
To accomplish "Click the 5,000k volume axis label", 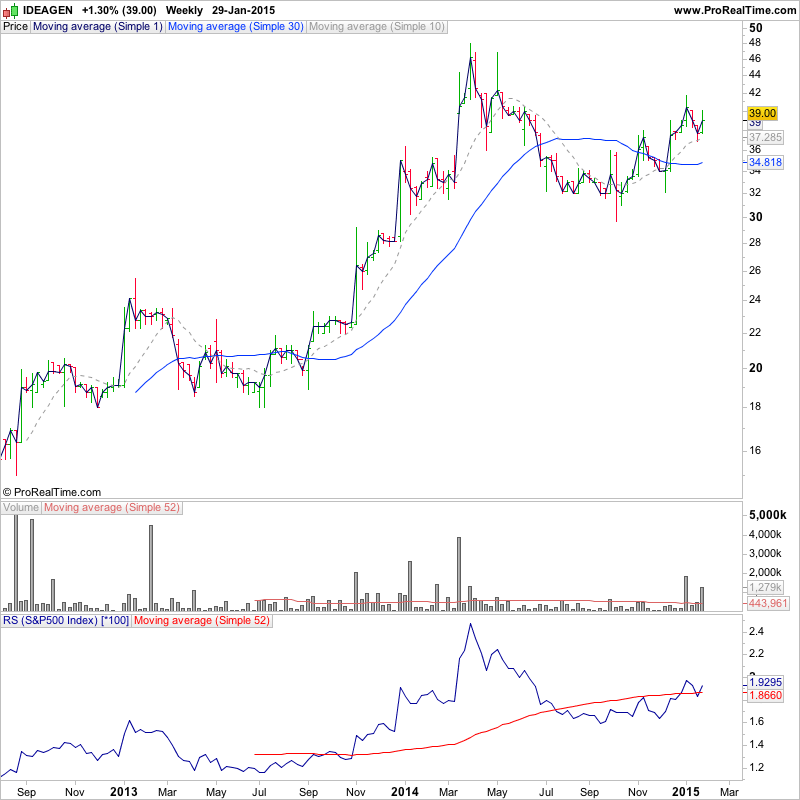I will click(x=767, y=515).
